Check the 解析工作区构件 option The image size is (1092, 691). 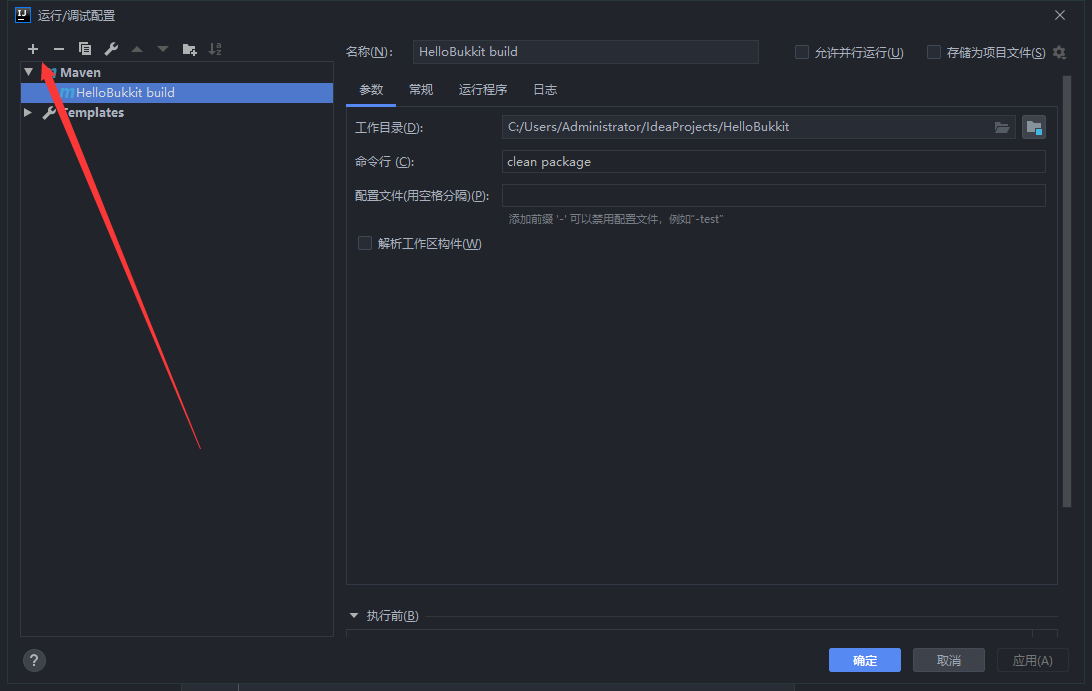click(365, 243)
